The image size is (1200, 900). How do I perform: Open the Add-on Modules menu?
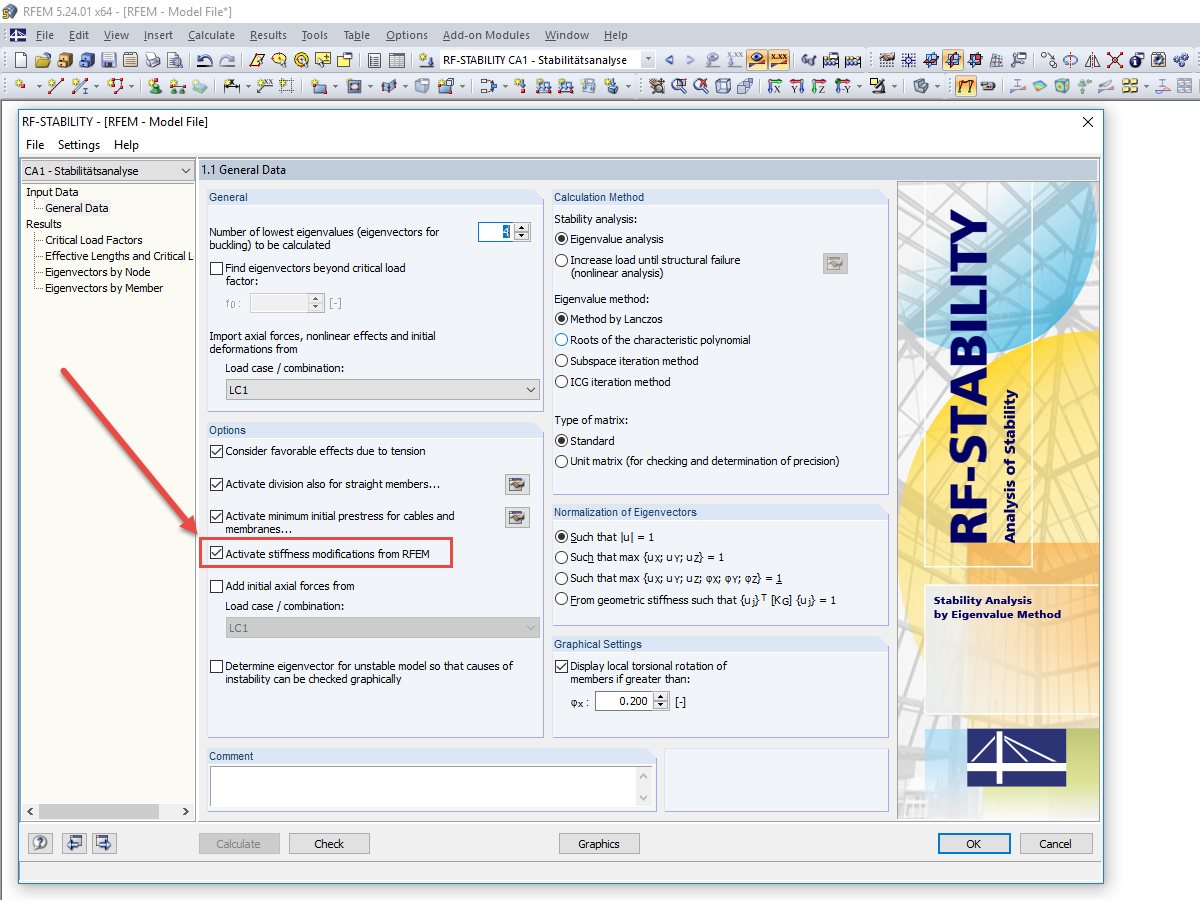tap(486, 34)
